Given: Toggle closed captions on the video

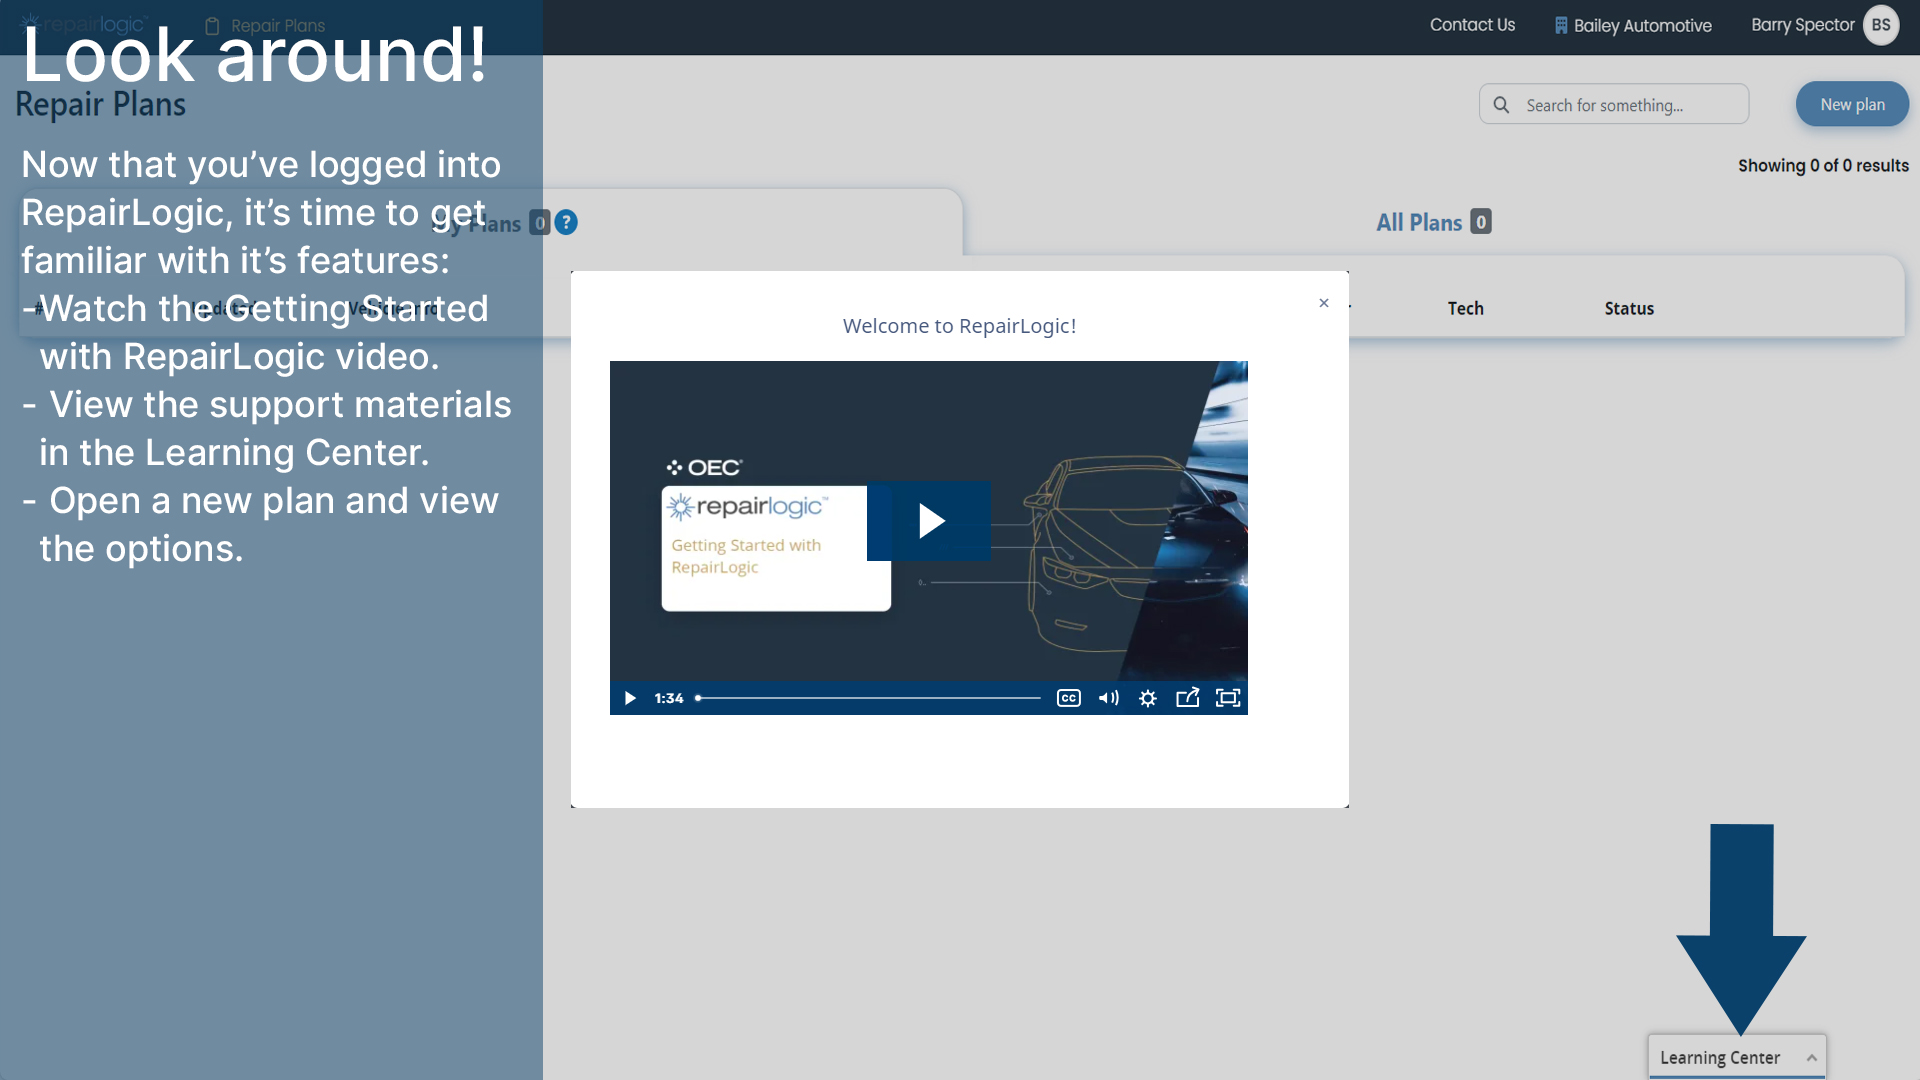Looking at the screenshot, I should pos(1069,698).
